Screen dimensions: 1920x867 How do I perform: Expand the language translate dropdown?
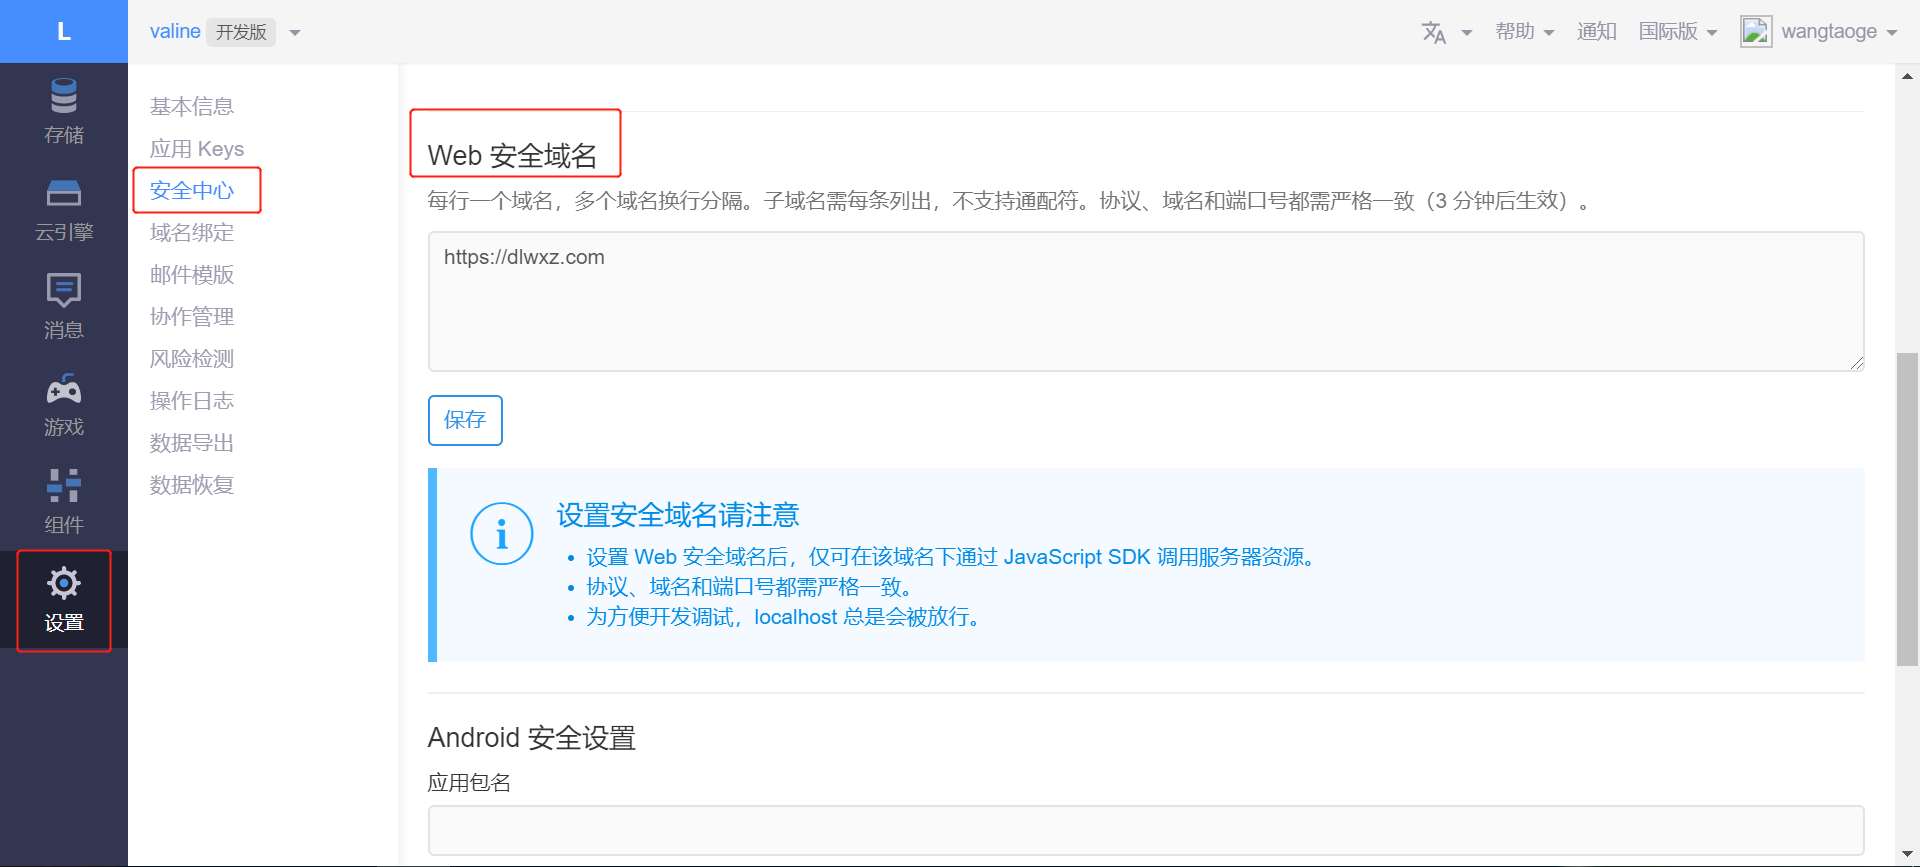[1446, 32]
